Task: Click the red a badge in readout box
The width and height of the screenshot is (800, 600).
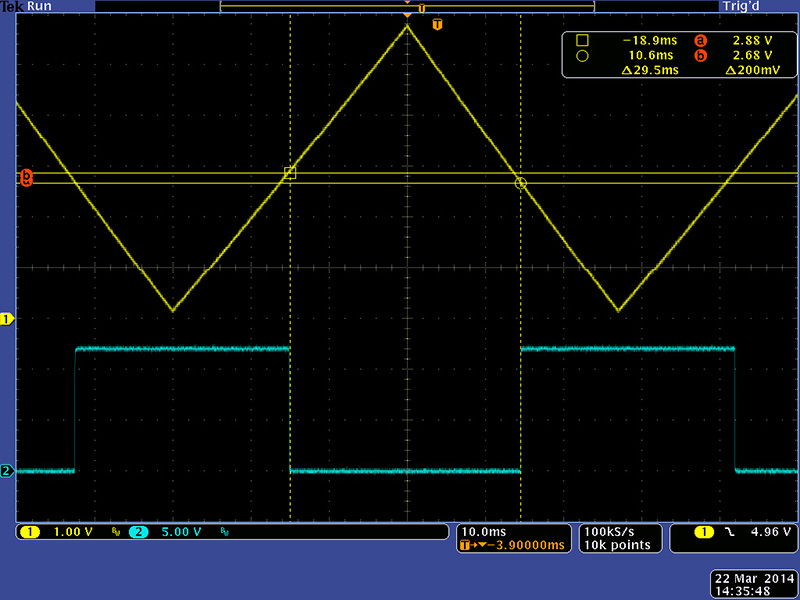Action: tap(701, 41)
